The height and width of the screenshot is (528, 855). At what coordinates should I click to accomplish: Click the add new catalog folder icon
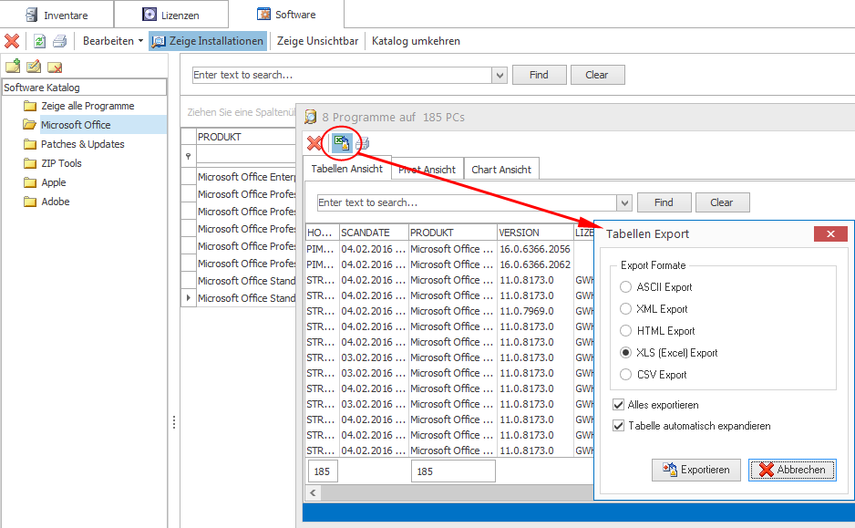13,67
